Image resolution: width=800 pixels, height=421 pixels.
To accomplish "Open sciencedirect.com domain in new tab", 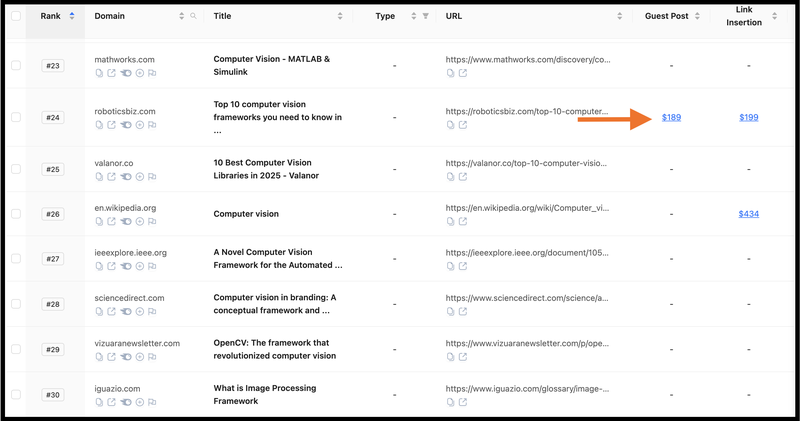I will tap(111, 311).
